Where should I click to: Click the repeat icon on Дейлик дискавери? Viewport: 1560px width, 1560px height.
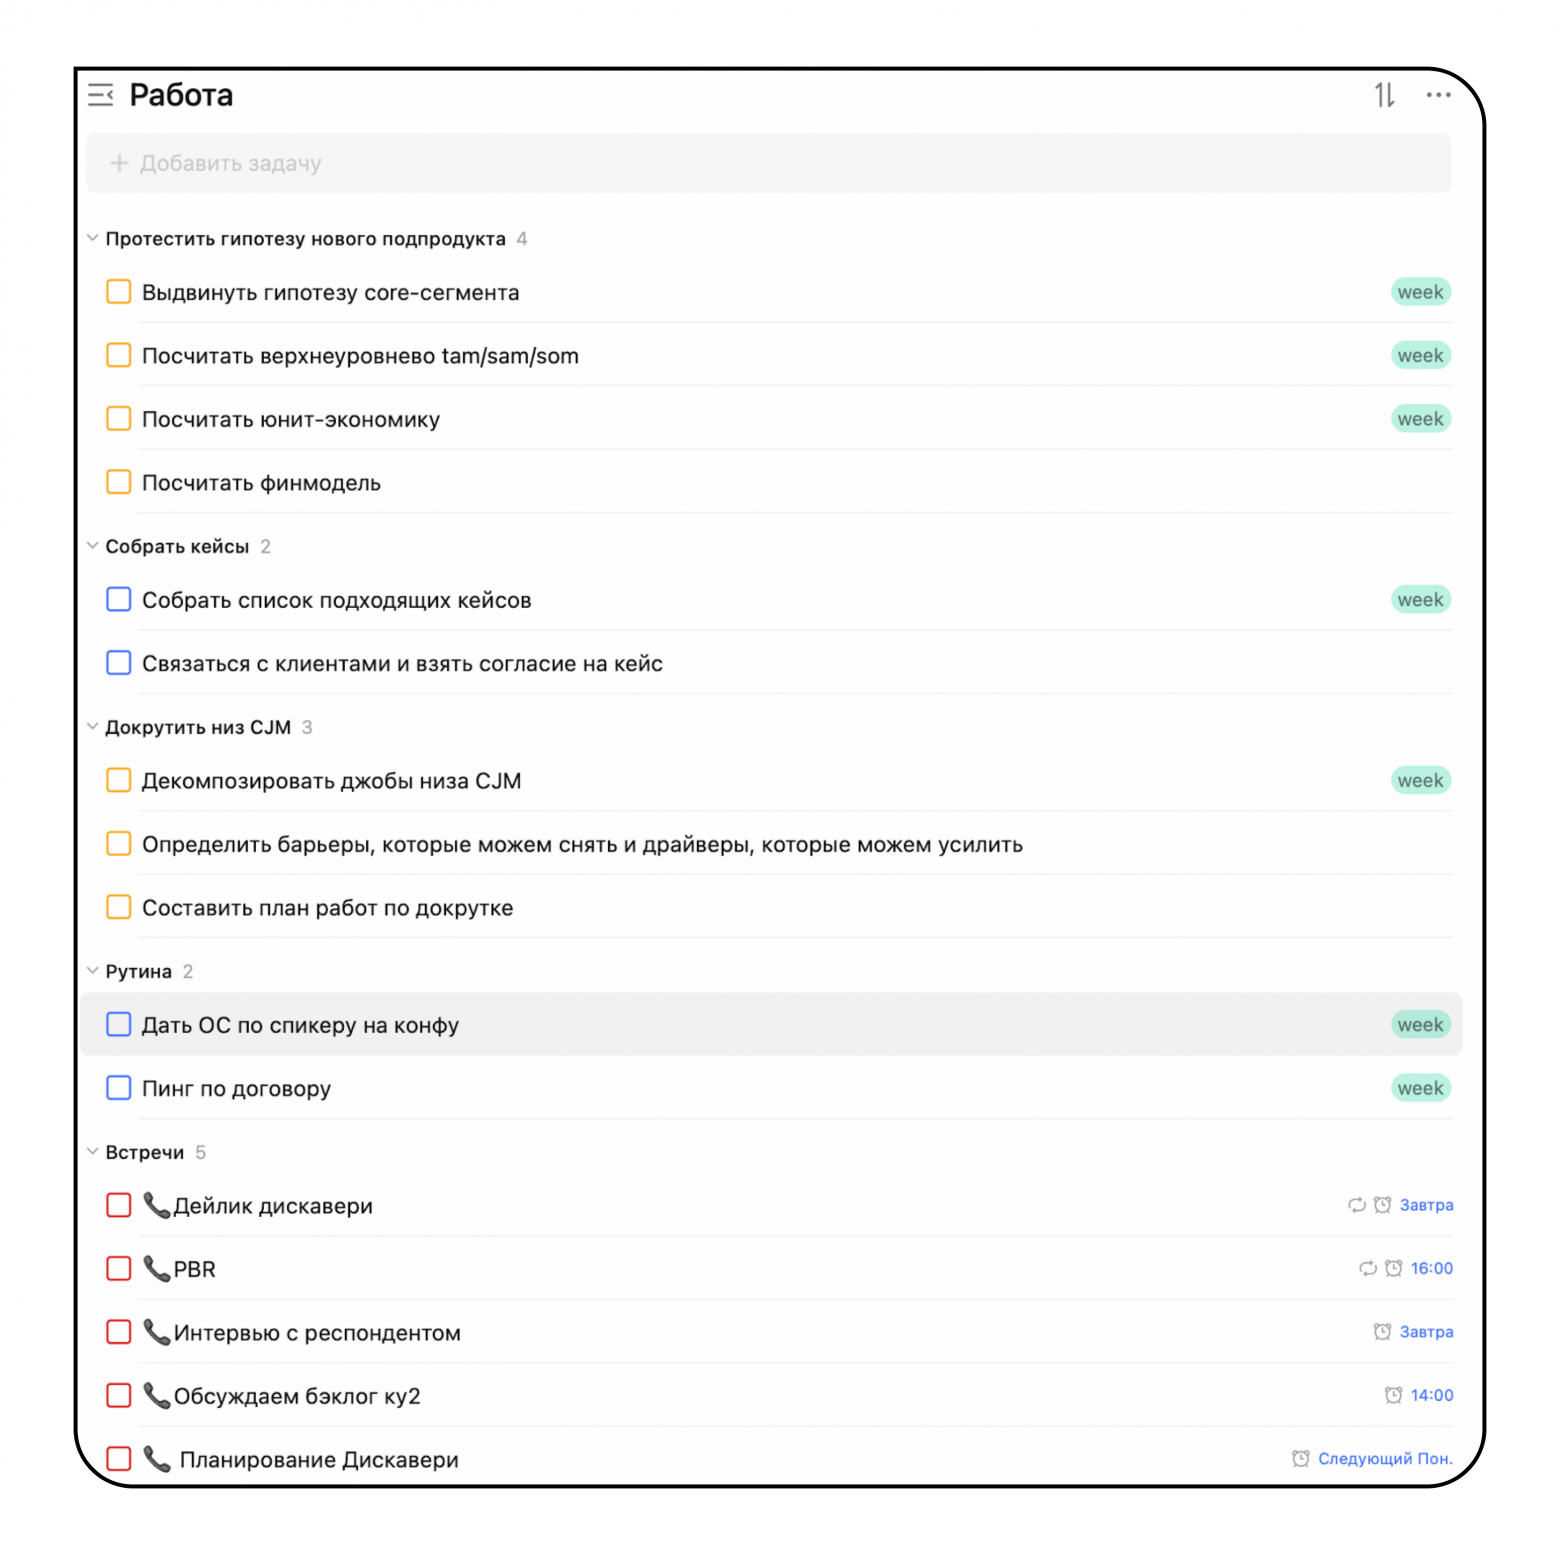1356,1205
